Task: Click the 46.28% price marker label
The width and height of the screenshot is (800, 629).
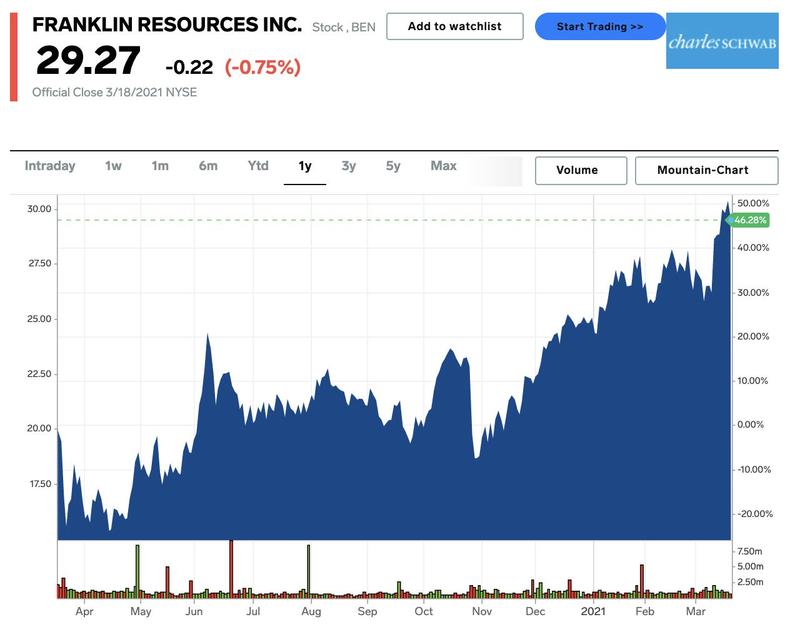Action: [x=748, y=220]
